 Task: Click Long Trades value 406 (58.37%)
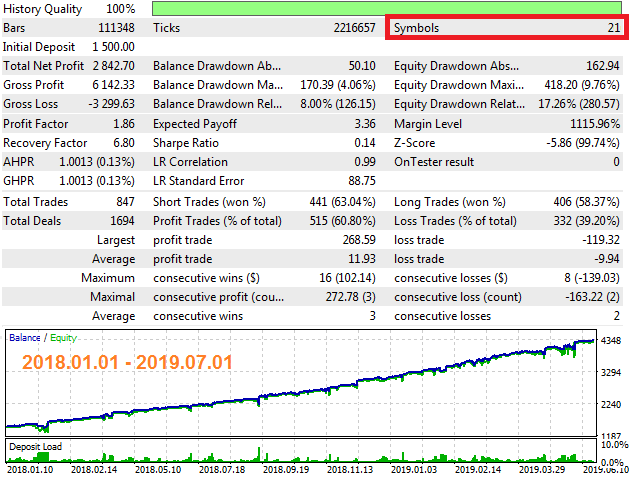pos(587,202)
